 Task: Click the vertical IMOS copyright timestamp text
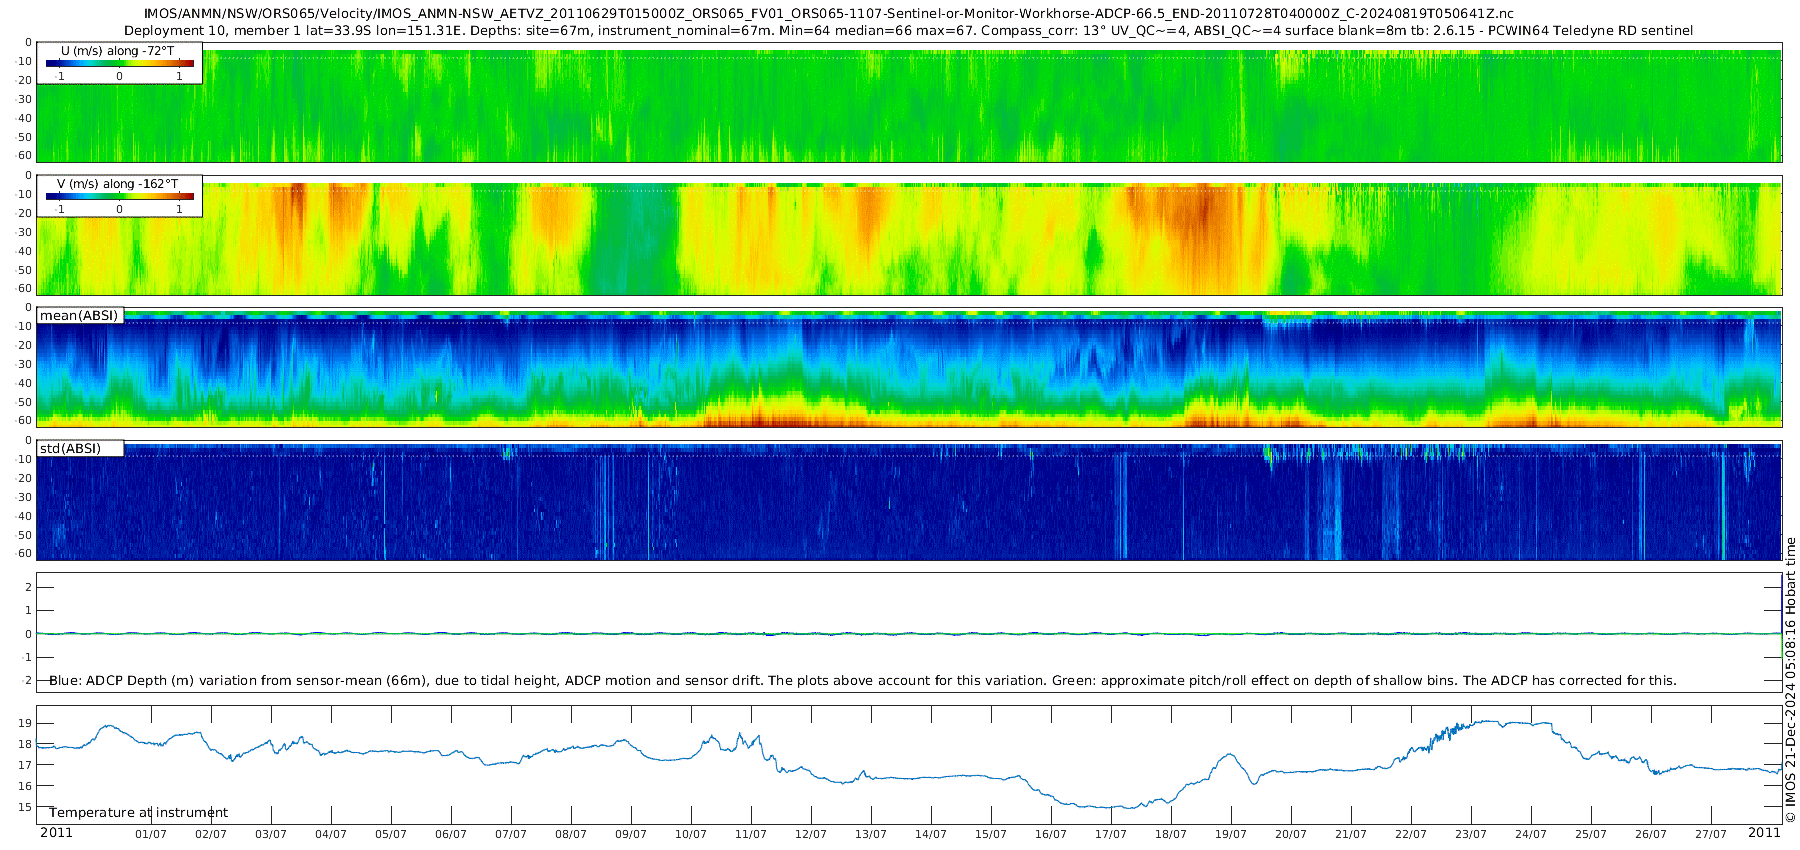tap(1790, 680)
